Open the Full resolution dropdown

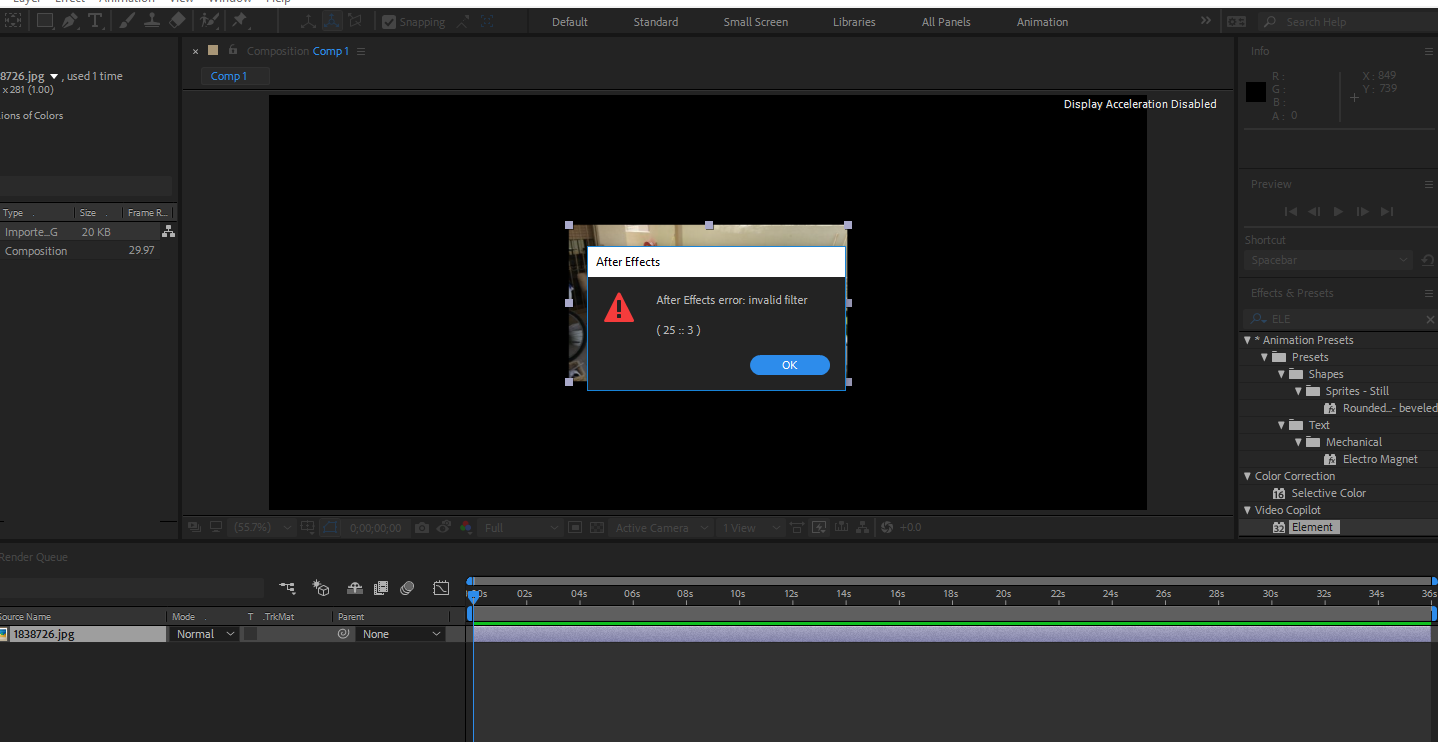point(522,527)
